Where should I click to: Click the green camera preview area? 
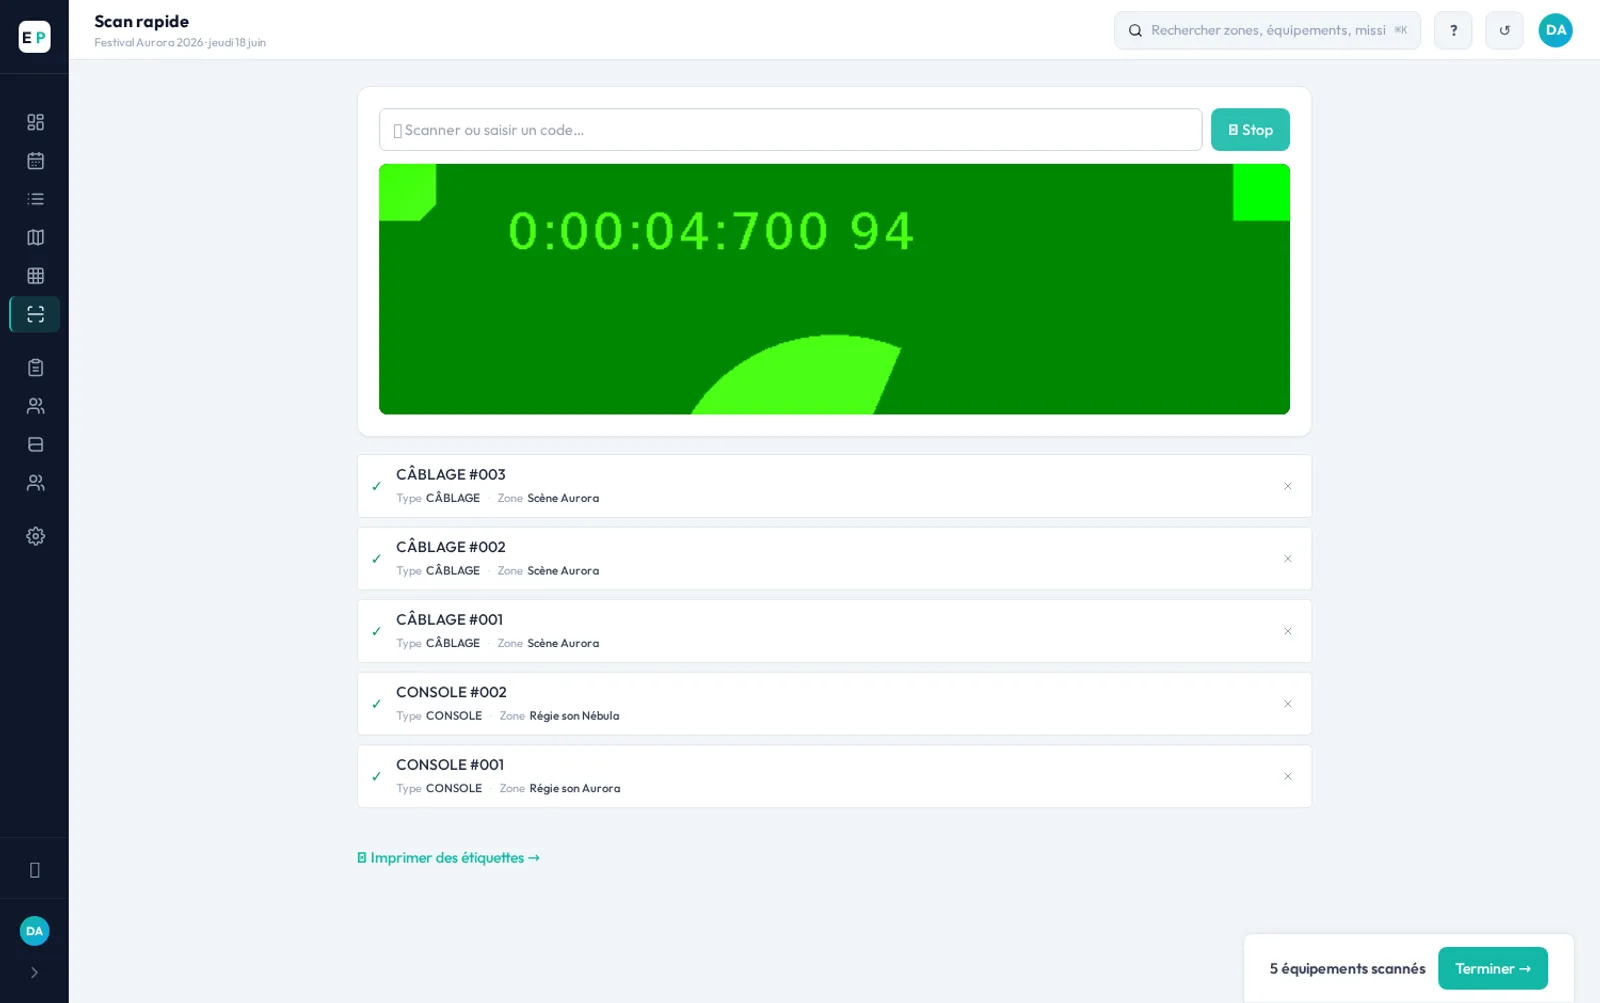834,289
